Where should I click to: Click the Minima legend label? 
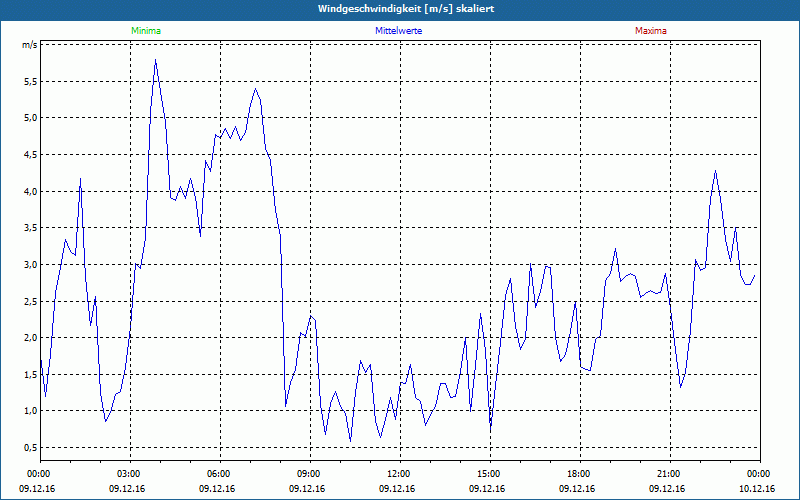coord(146,31)
